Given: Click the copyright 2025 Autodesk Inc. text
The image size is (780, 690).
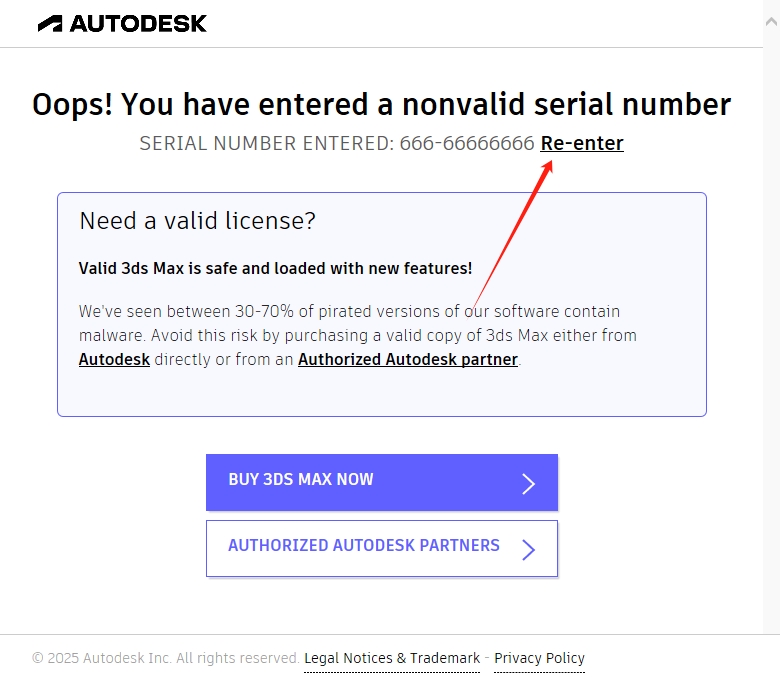Looking at the screenshot, I should [165, 658].
